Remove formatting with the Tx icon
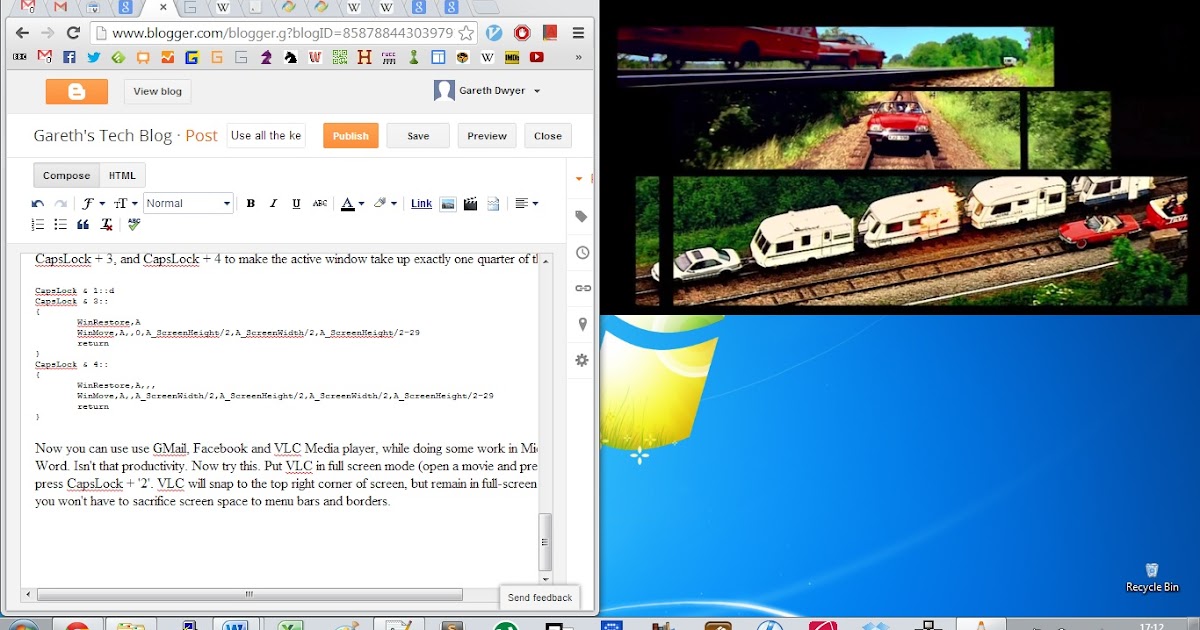 click(x=105, y=223)
